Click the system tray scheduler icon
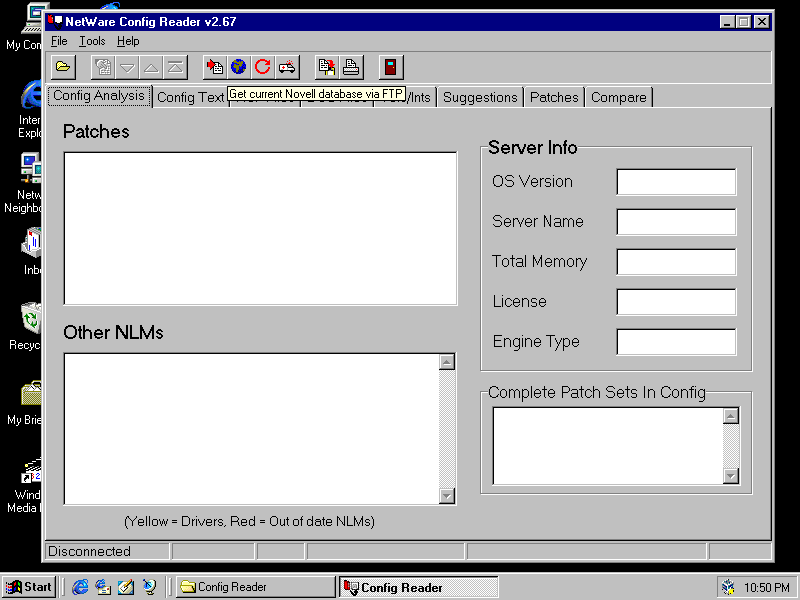The height and width of the screenshot is (600, 800). click(x=729, y=588)
